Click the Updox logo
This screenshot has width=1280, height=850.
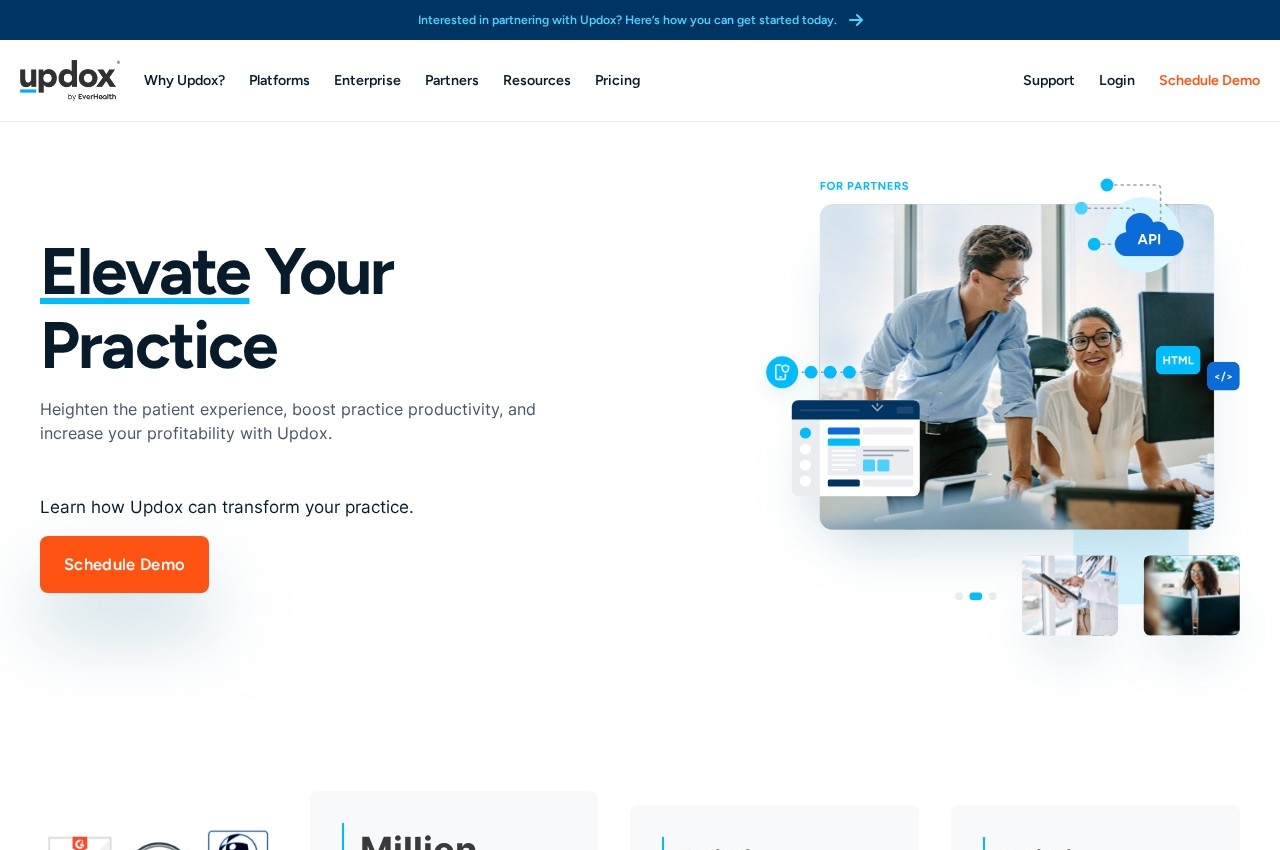click(70, 80)
